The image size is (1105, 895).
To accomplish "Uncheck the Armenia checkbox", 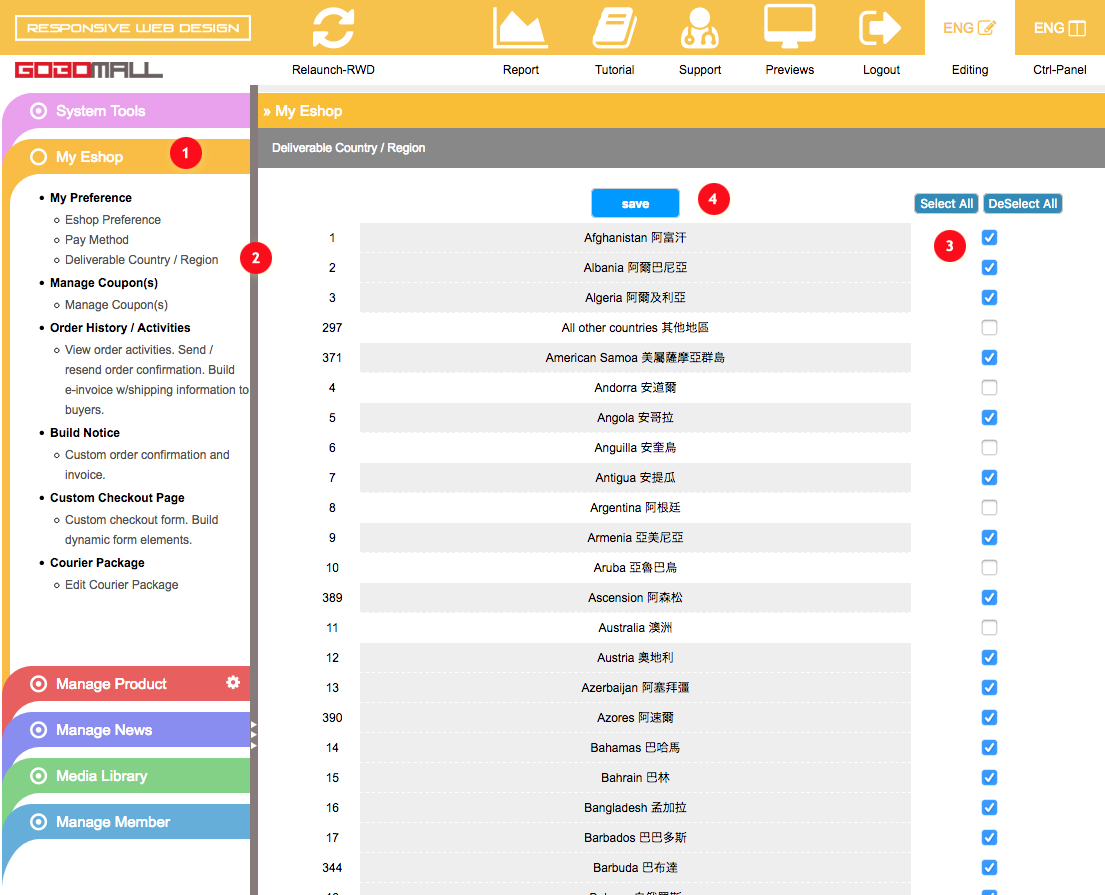I will pyautogui.click(x=989, y=538).
